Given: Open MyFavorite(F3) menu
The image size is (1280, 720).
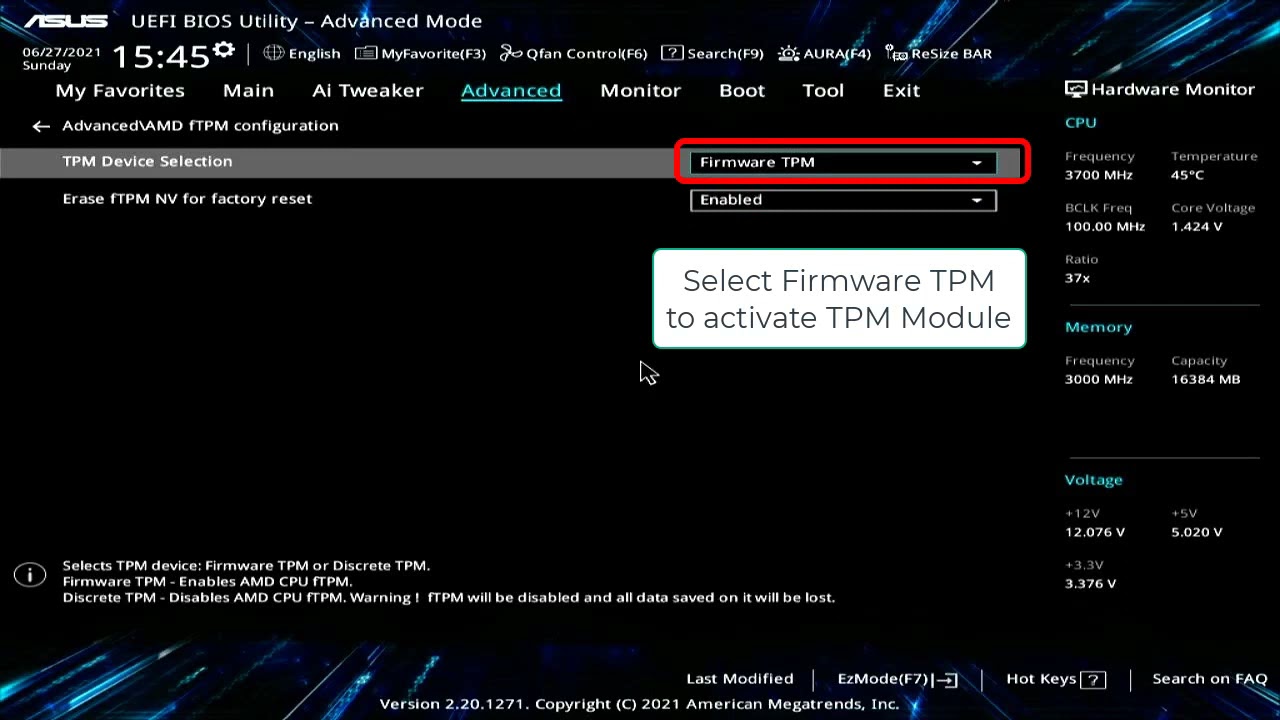Looking at the screenshot, I should point(421,53).
